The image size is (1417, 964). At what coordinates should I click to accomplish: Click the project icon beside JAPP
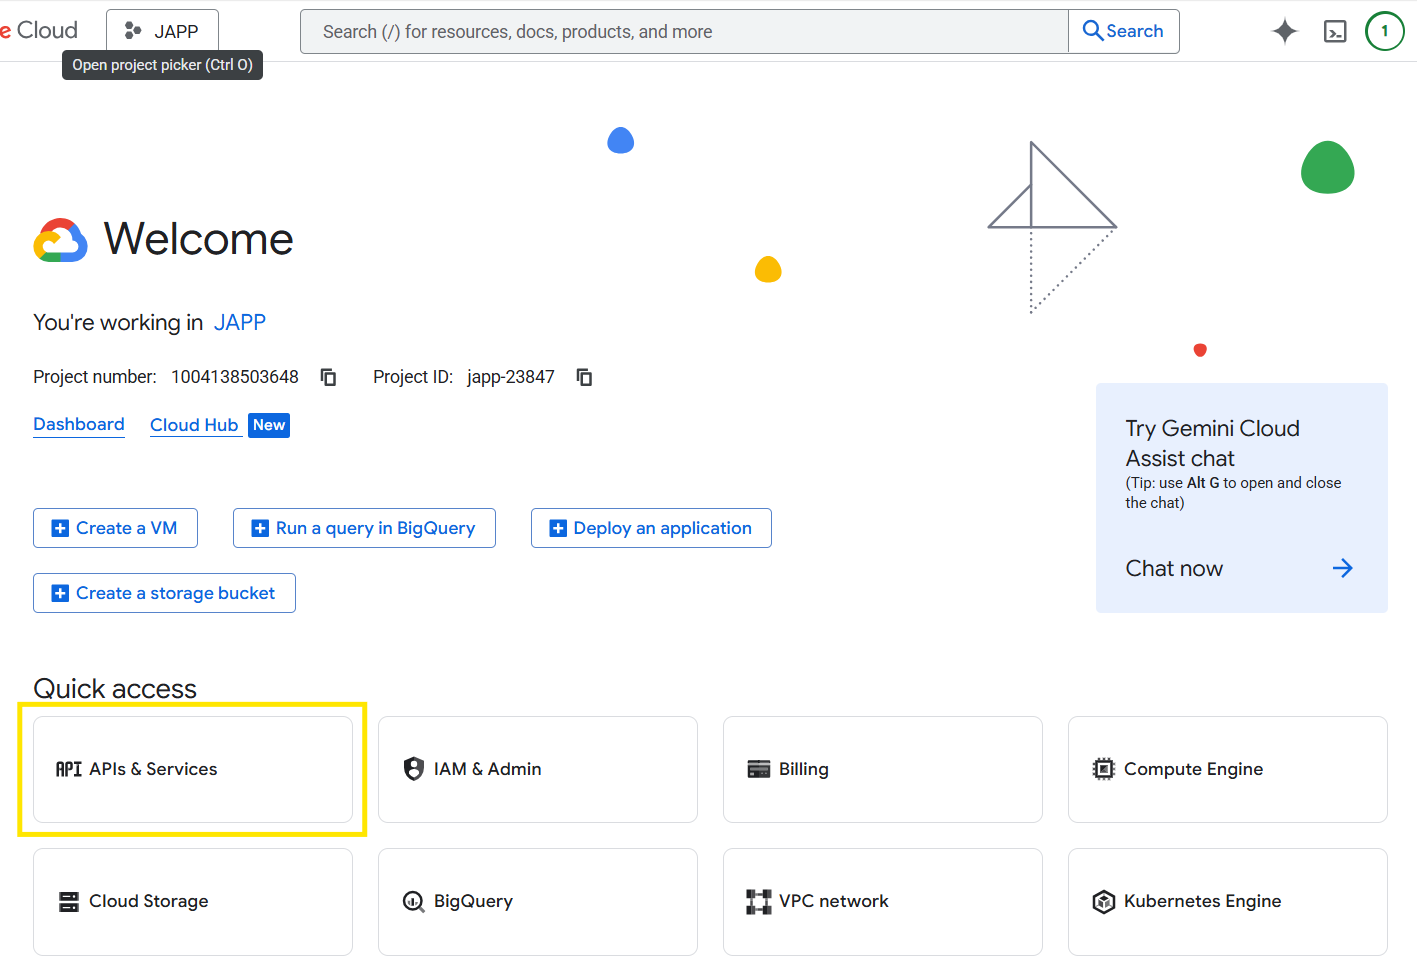click(133, 31)
